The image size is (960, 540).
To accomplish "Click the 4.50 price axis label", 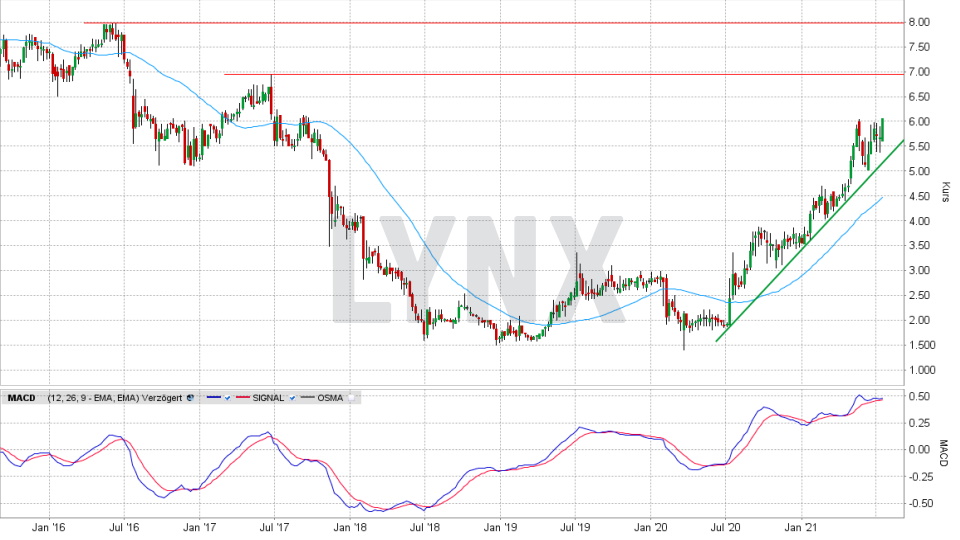I will 919,196.
